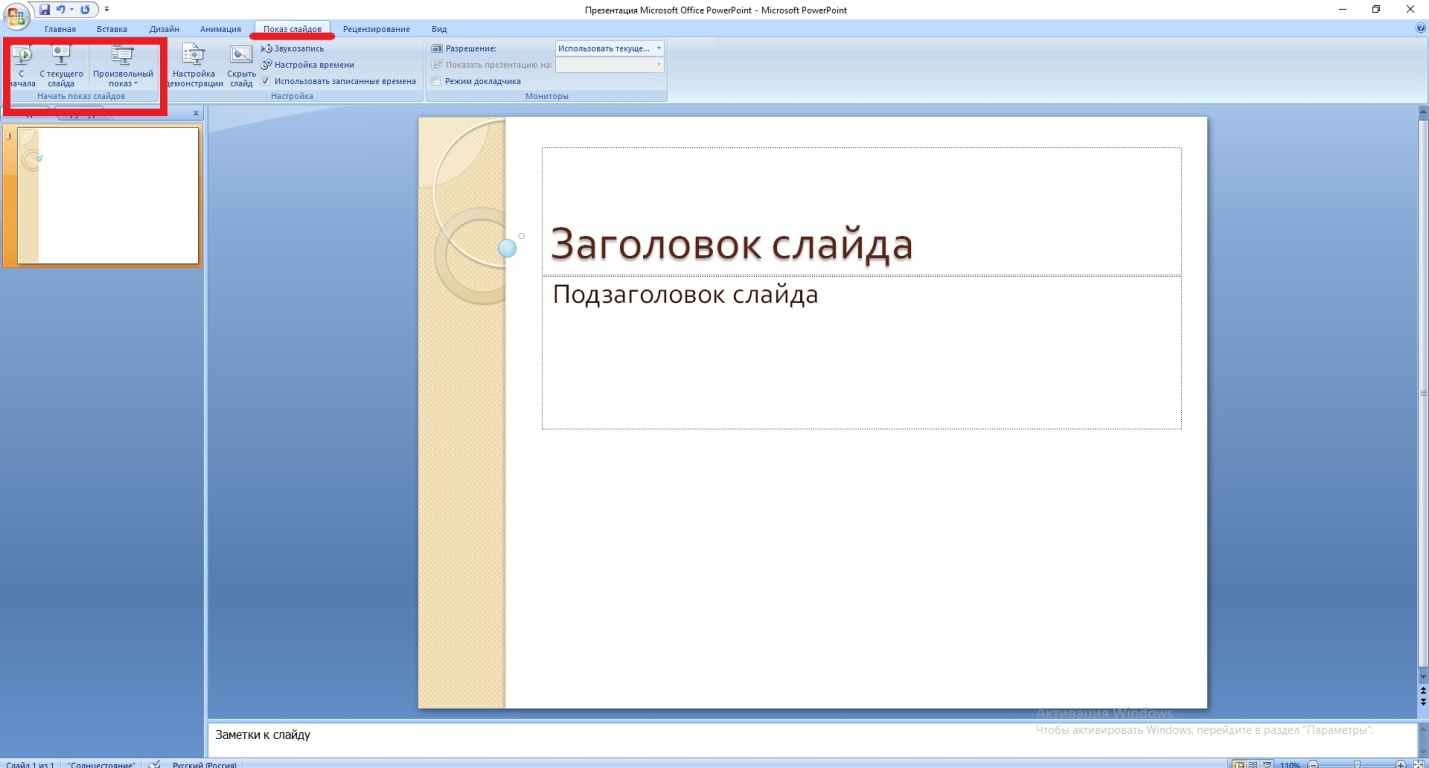
Task: Undo last action in Quick Access toolbar
Action: pyautogui.click(x=60, y=10)
